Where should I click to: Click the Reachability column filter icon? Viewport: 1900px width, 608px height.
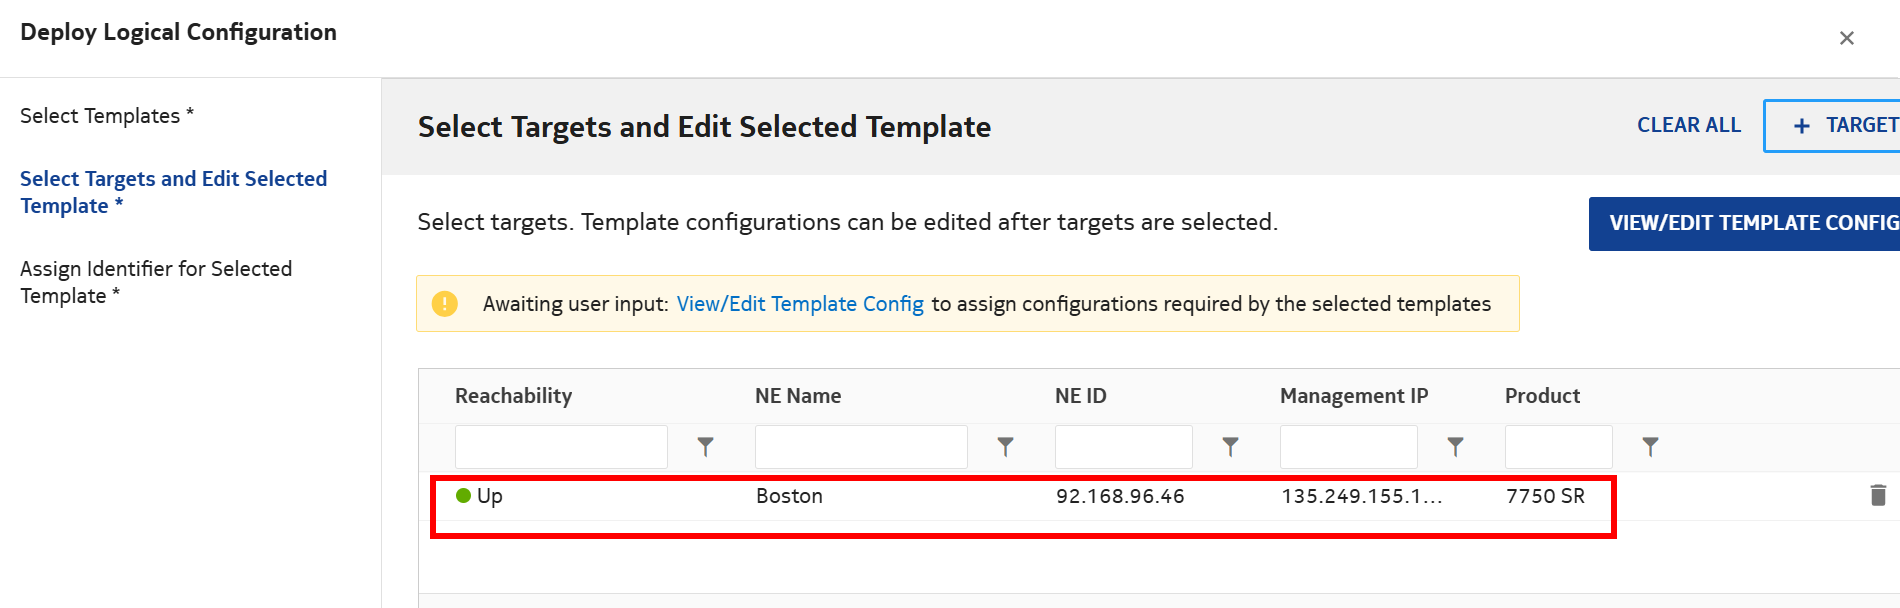(x=705, y=447)
